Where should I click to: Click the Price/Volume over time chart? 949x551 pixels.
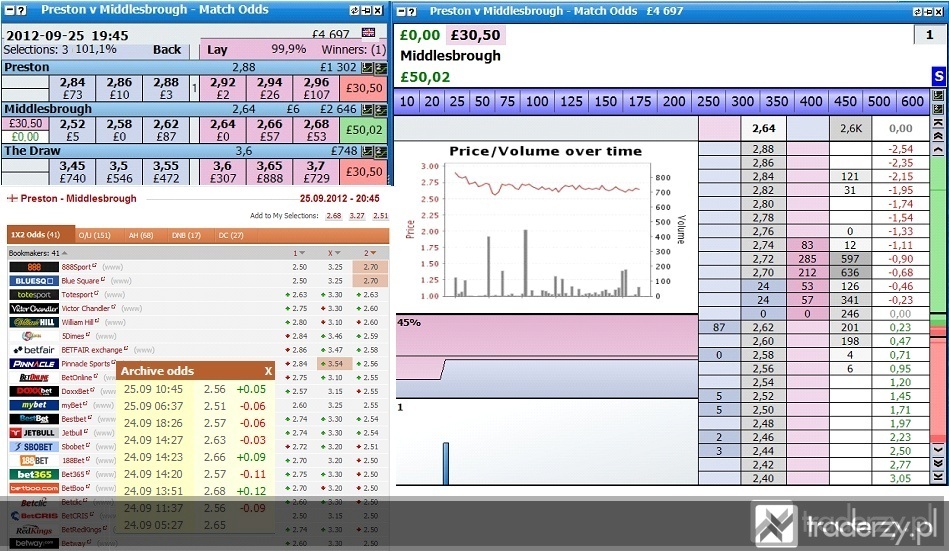pos(546,227)
